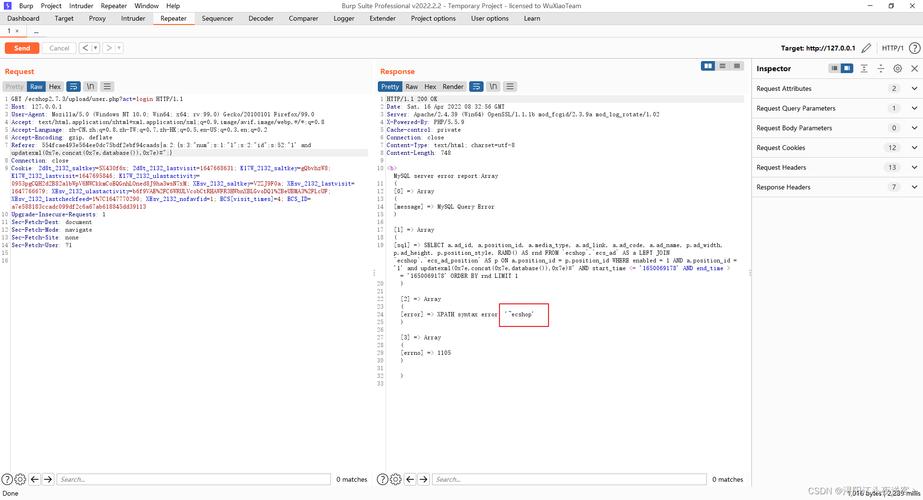Switch response view to Hex
Viewport: 923px width, 500px height.
tap(430, 87)
